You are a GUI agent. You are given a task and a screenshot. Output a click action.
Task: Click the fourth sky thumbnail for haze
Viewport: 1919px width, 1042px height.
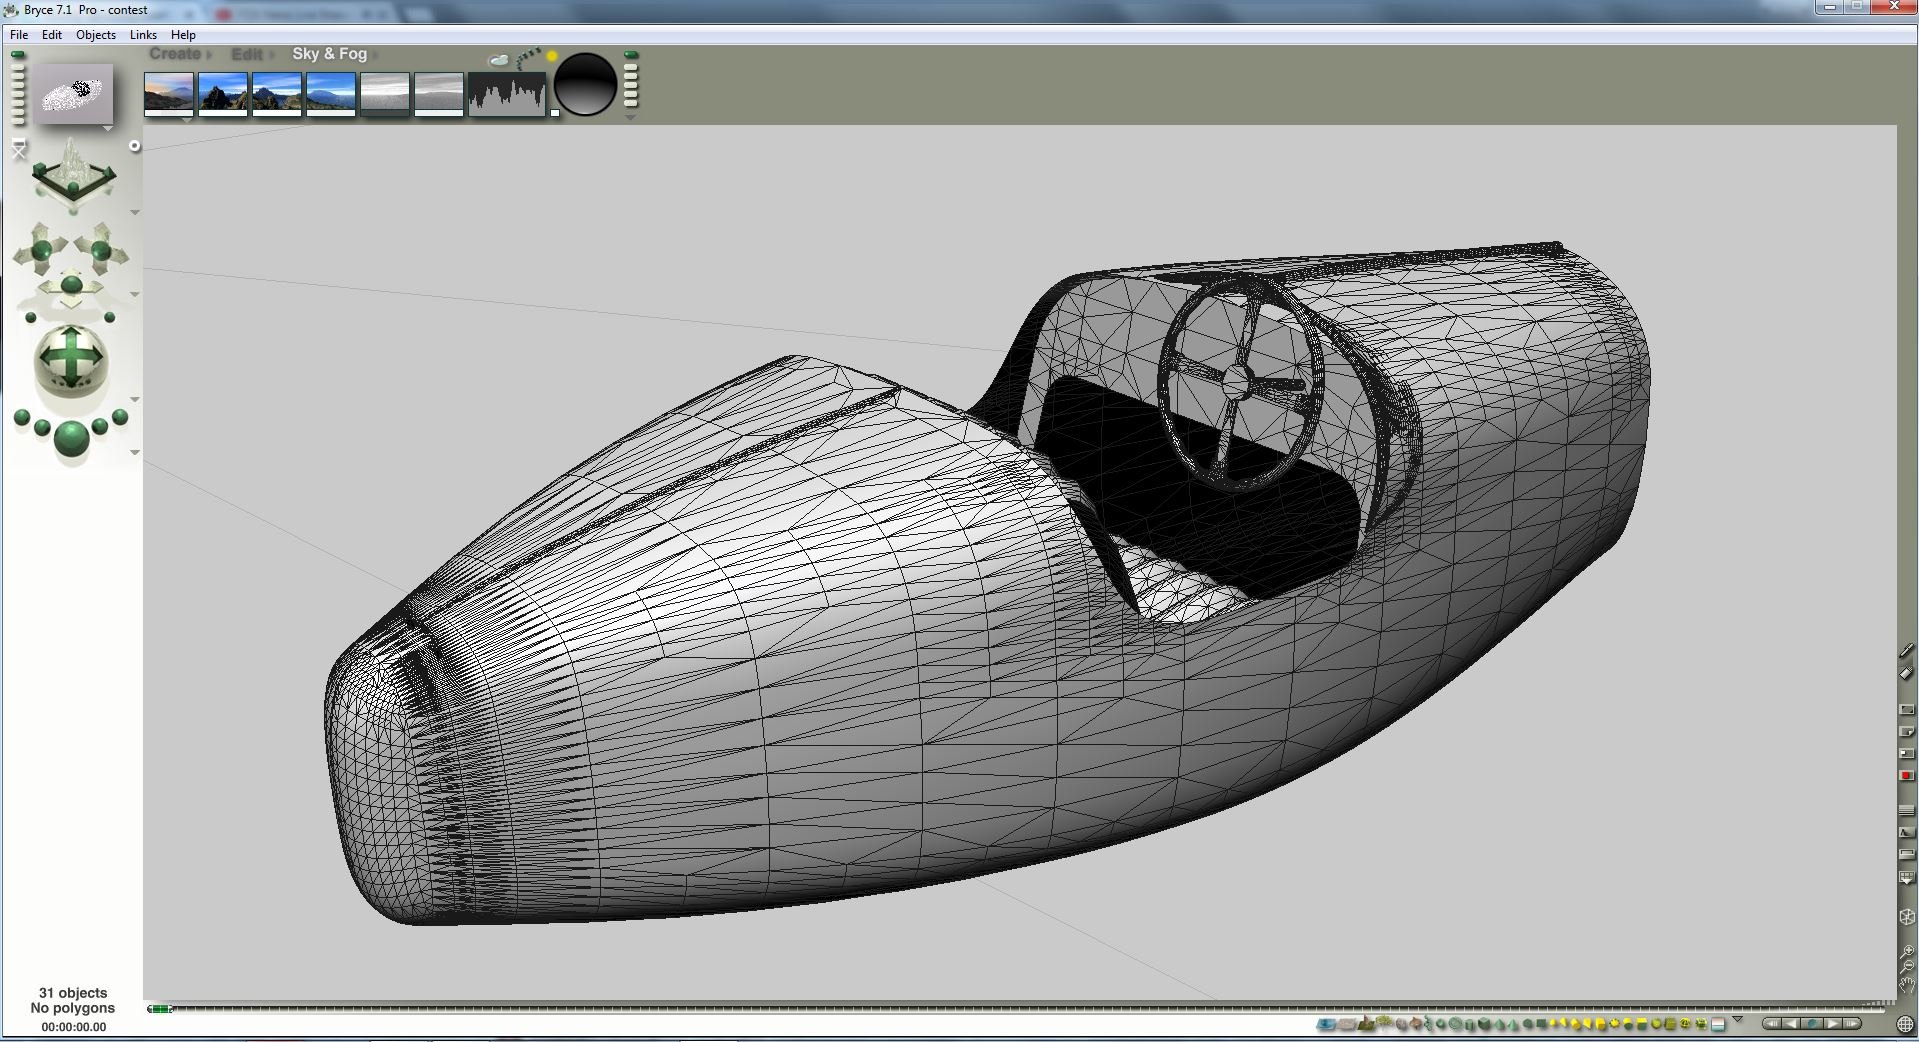pyautogui.click(x=331, y=94)
